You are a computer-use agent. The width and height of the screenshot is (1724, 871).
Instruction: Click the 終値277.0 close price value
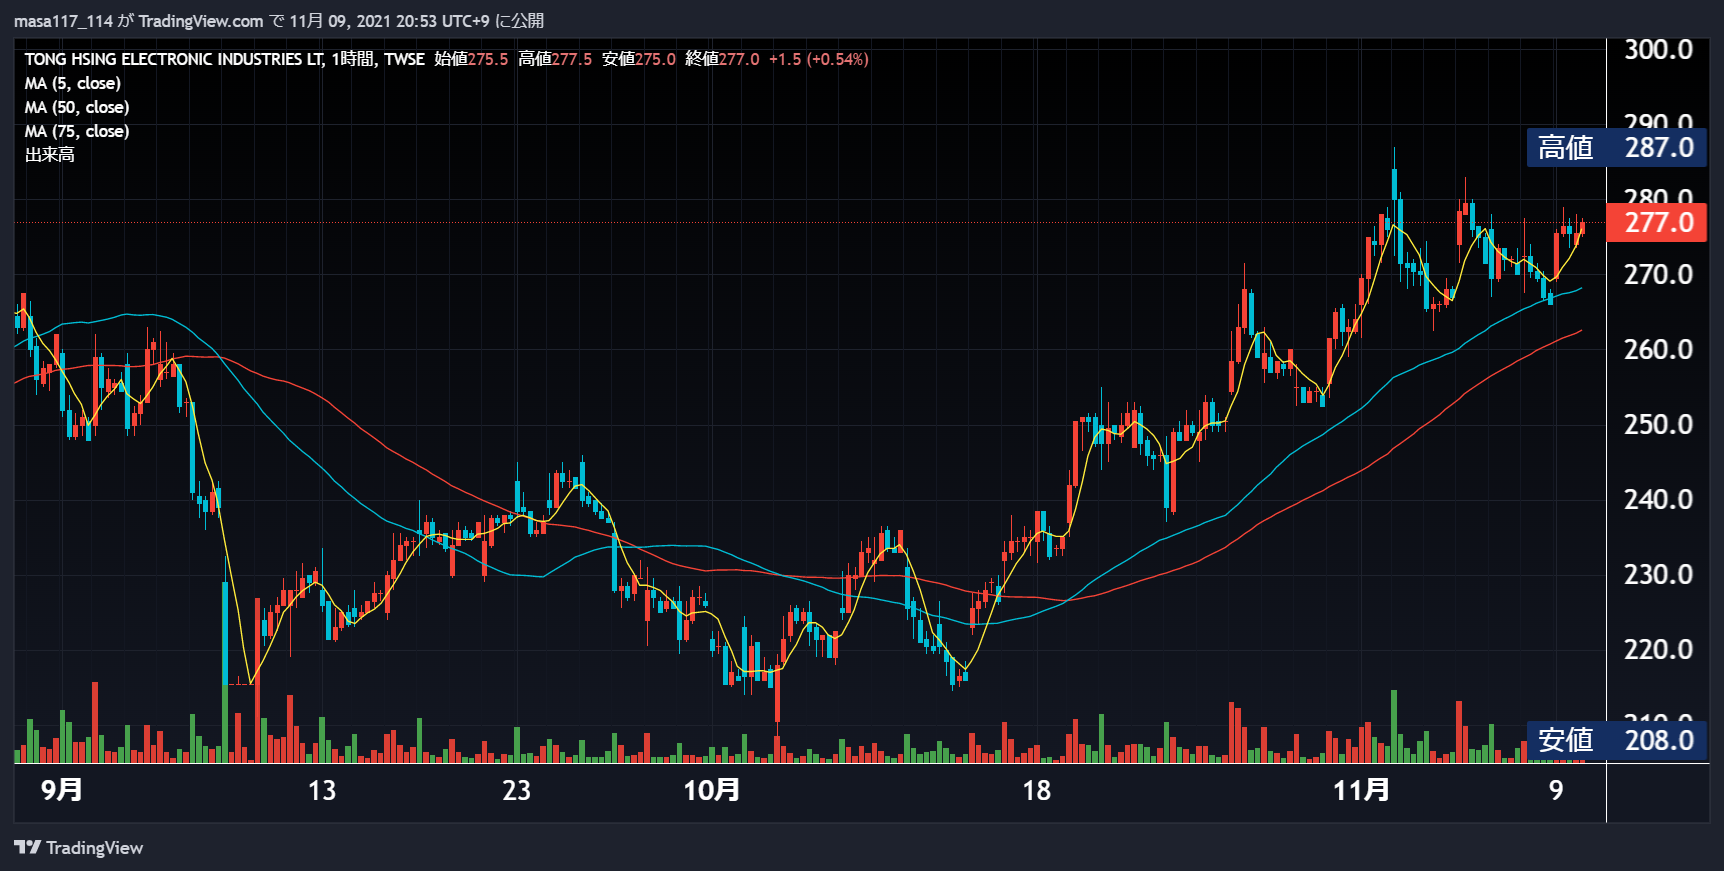[x=722, y=59]
